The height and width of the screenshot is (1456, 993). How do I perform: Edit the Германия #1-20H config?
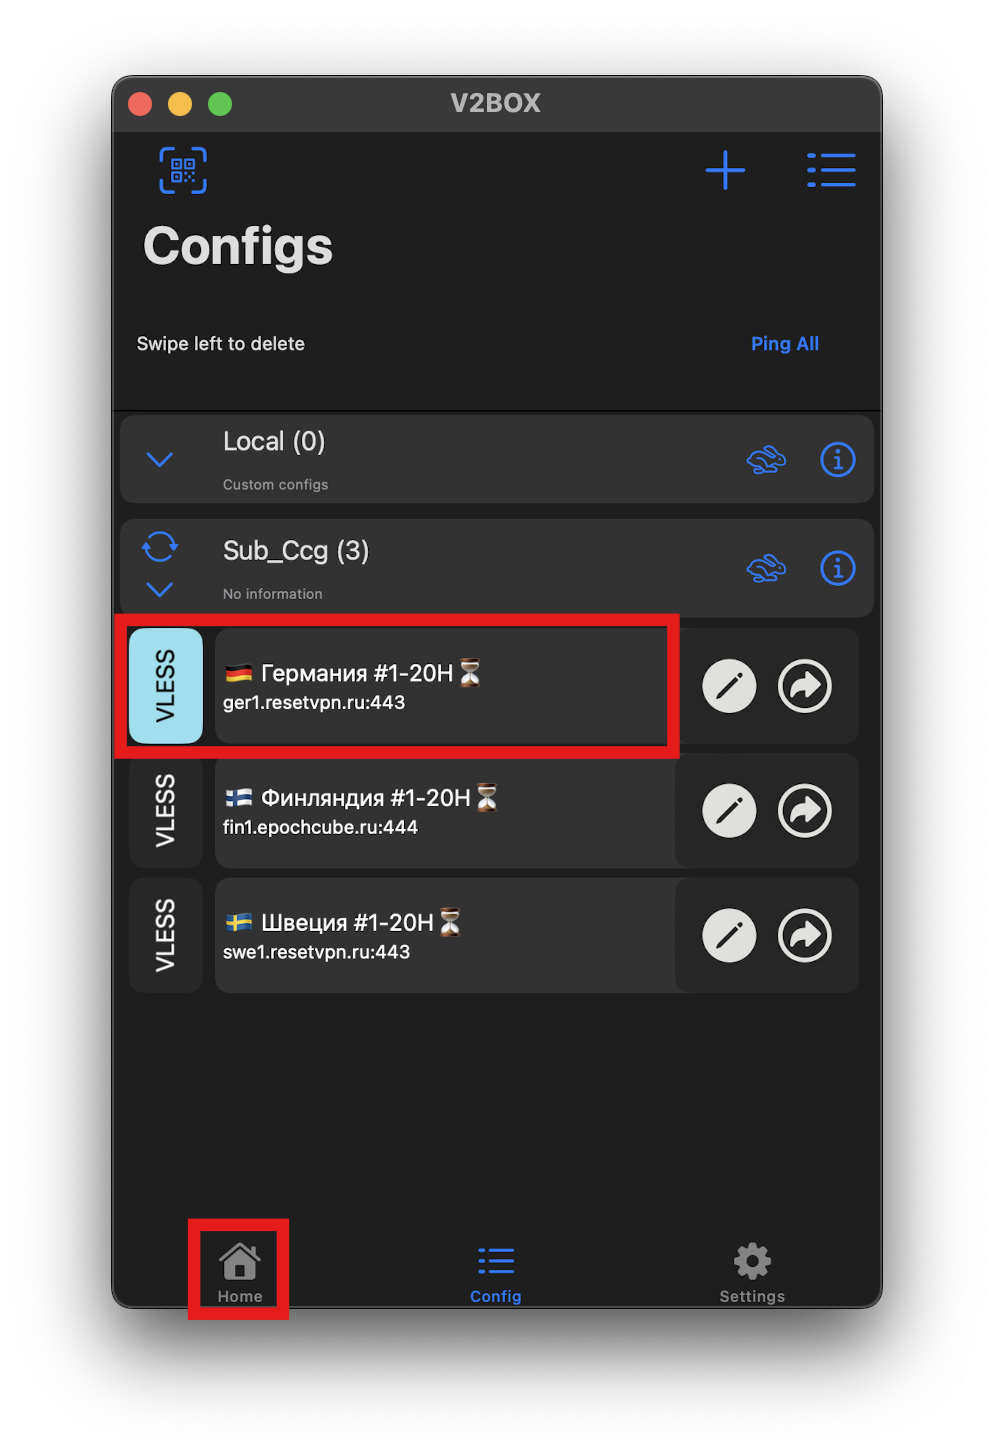coord(729,686)
